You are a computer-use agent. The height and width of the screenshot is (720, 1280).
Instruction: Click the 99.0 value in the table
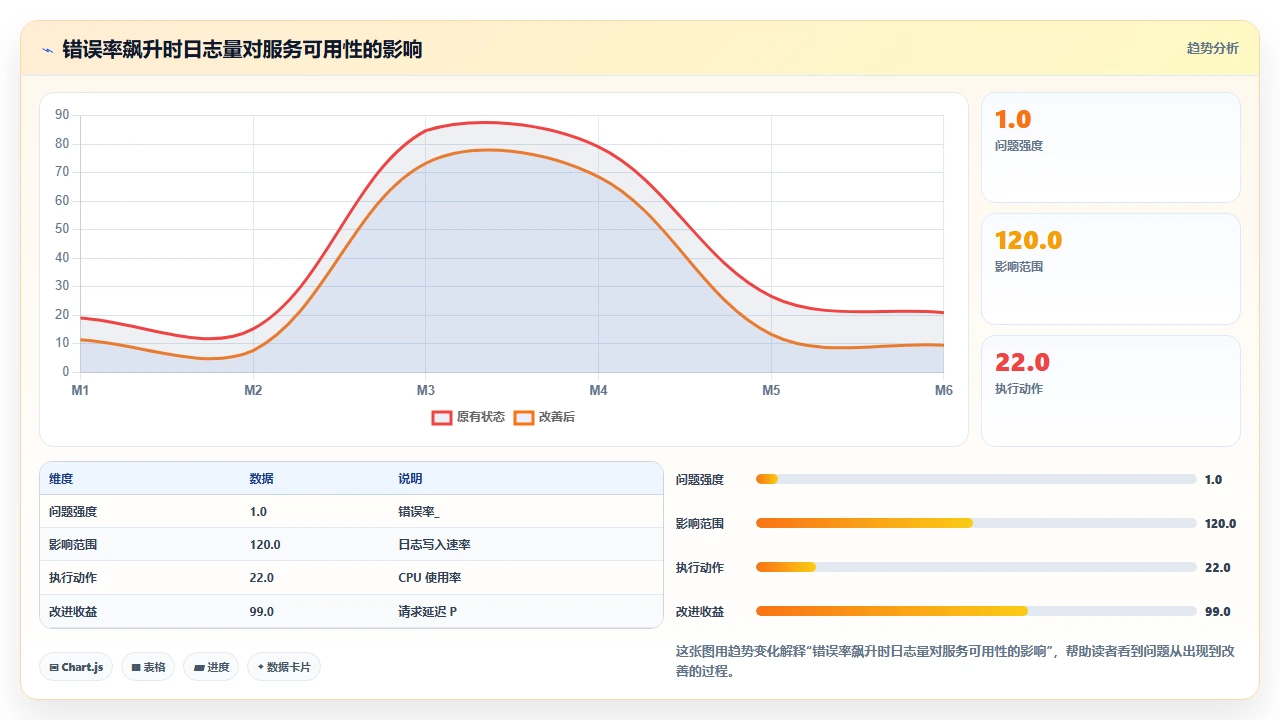click(x=262, y=611)
